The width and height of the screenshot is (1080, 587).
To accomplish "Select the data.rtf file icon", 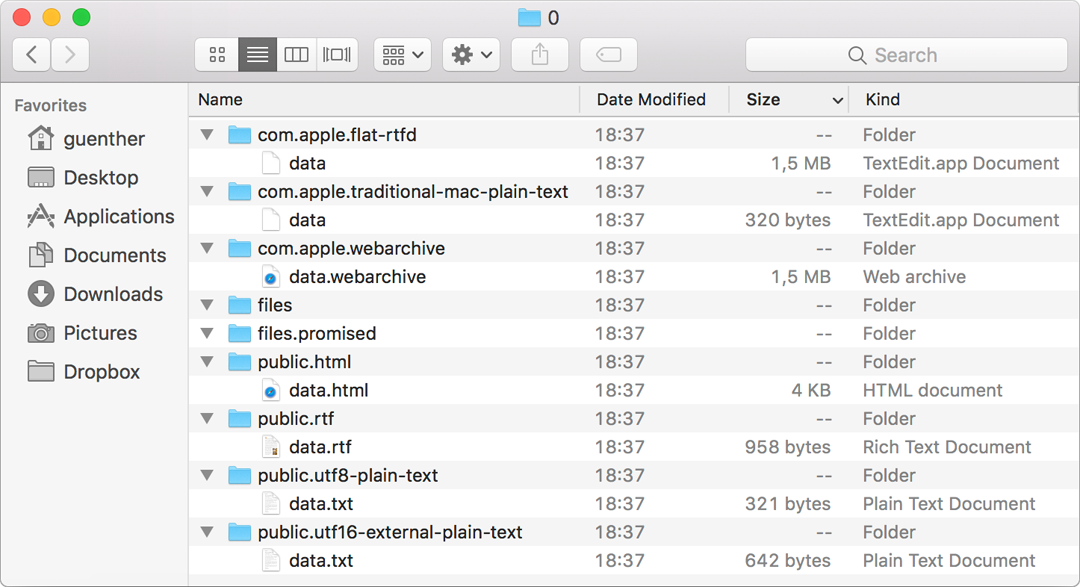I will click(271, 447).
